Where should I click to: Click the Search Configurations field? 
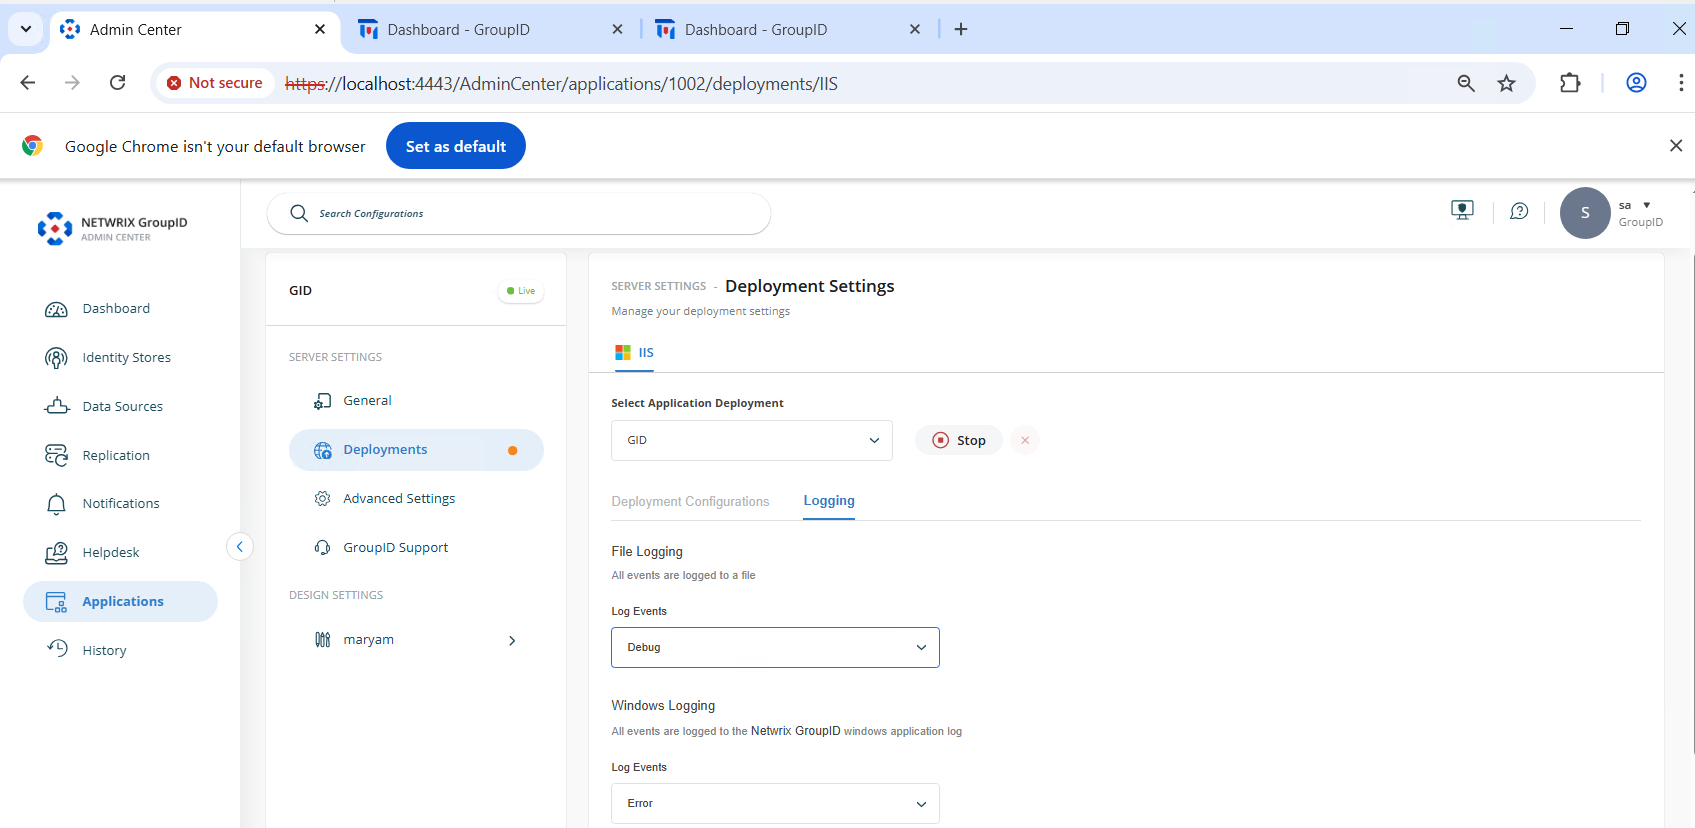pyautogui.click(x=518, y=214)
